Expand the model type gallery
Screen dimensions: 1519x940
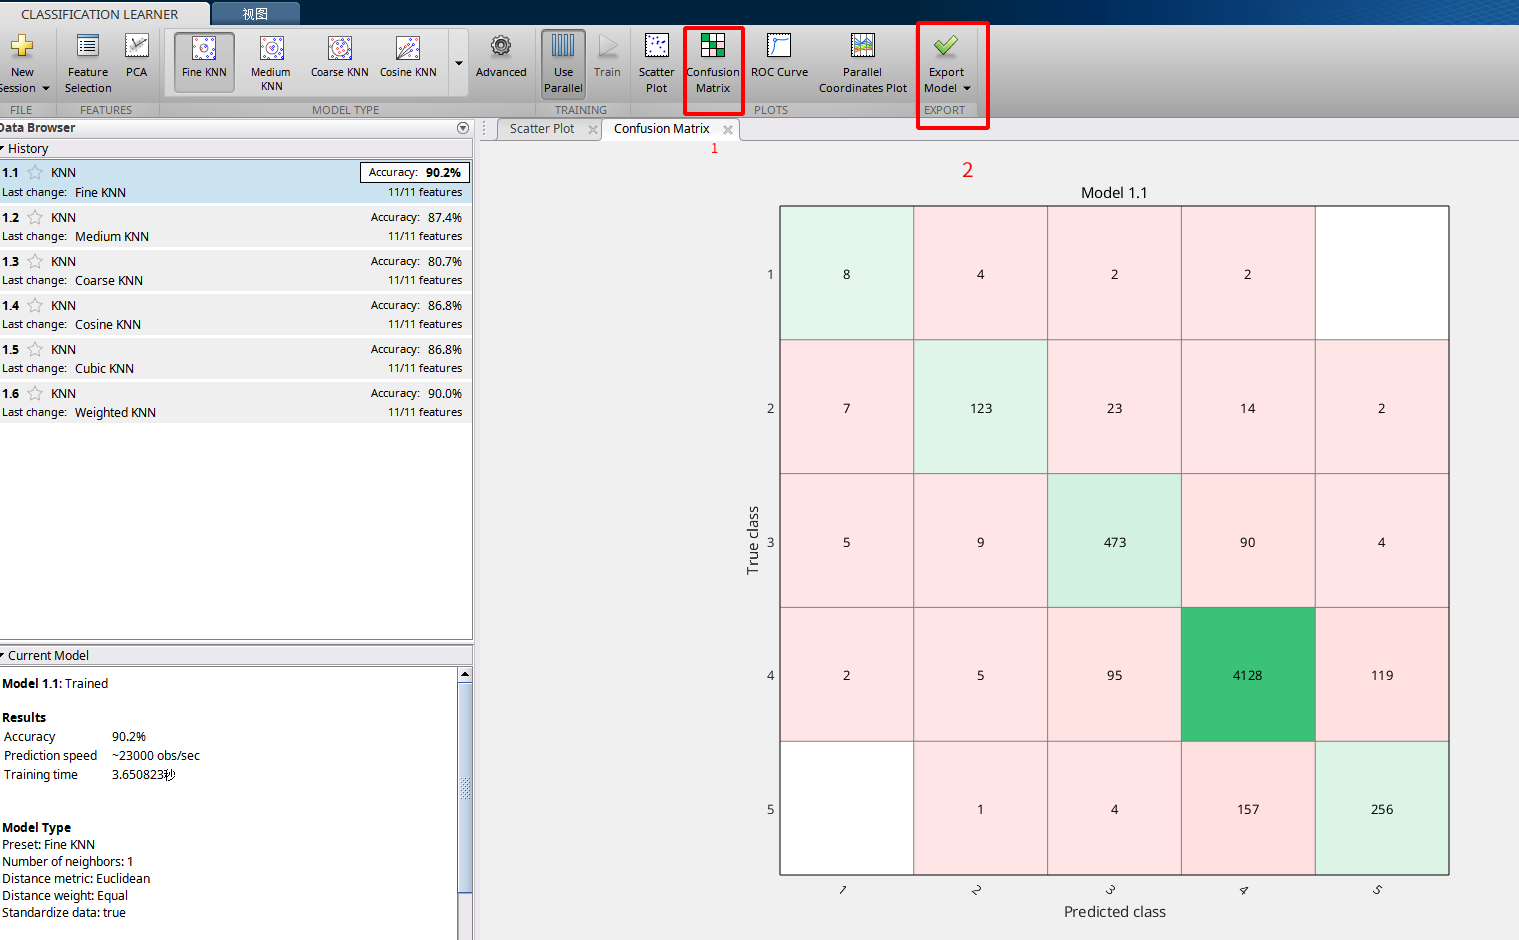[x=459, y=61]
